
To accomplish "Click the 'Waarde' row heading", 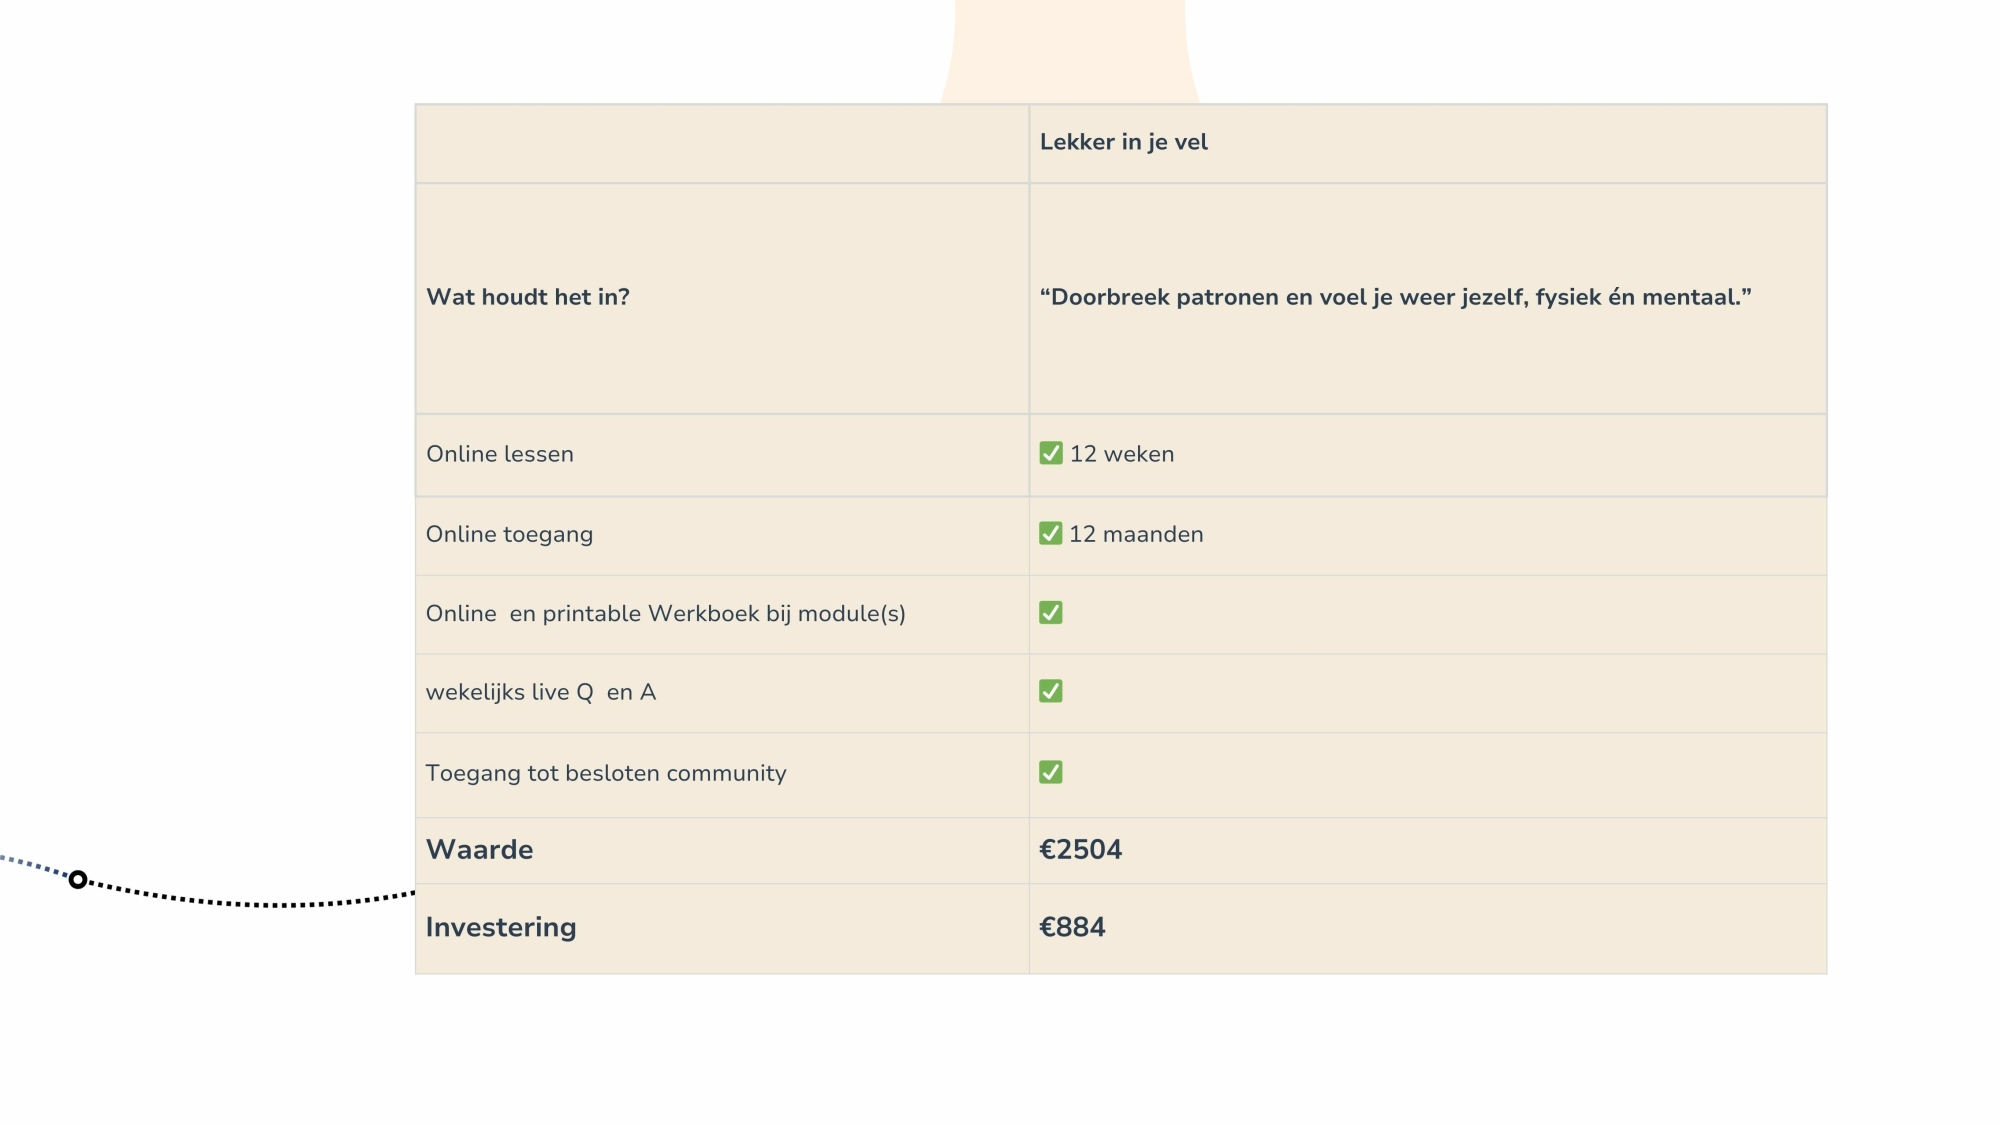I will (480, 850).
